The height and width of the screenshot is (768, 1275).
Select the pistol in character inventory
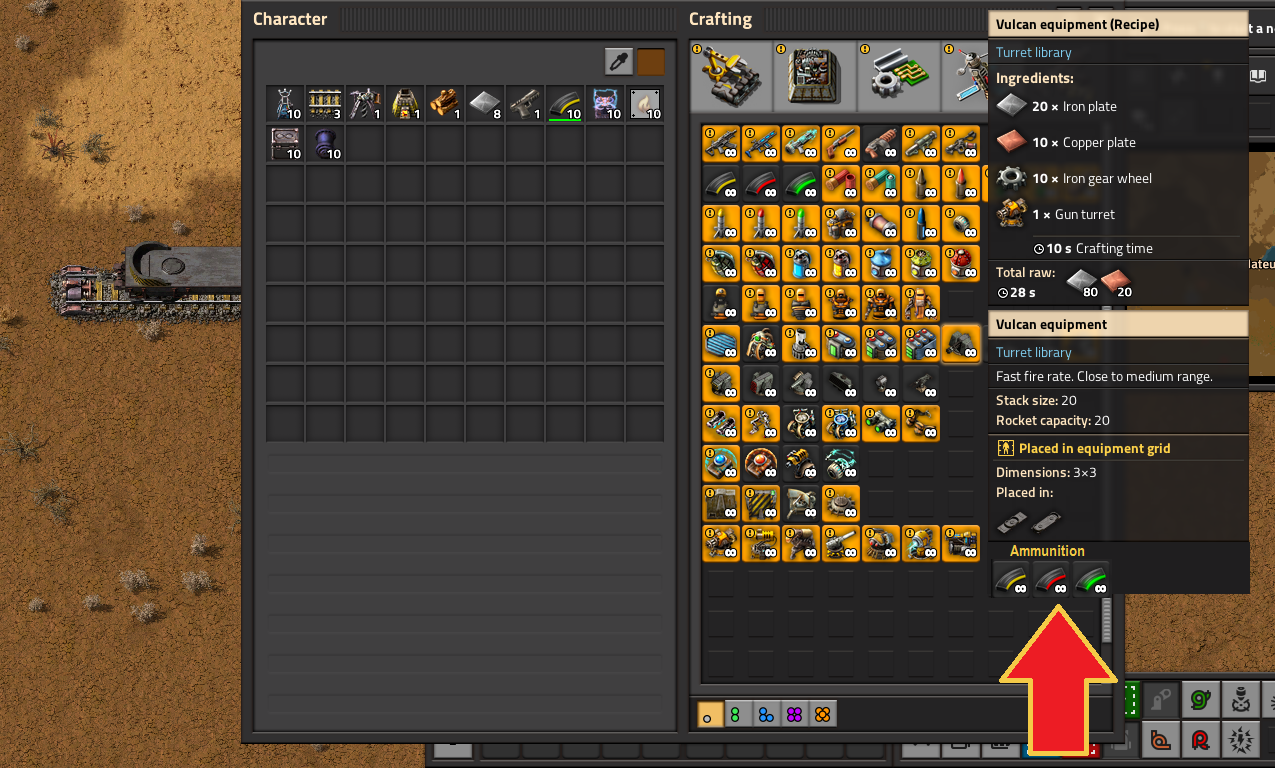524,104
